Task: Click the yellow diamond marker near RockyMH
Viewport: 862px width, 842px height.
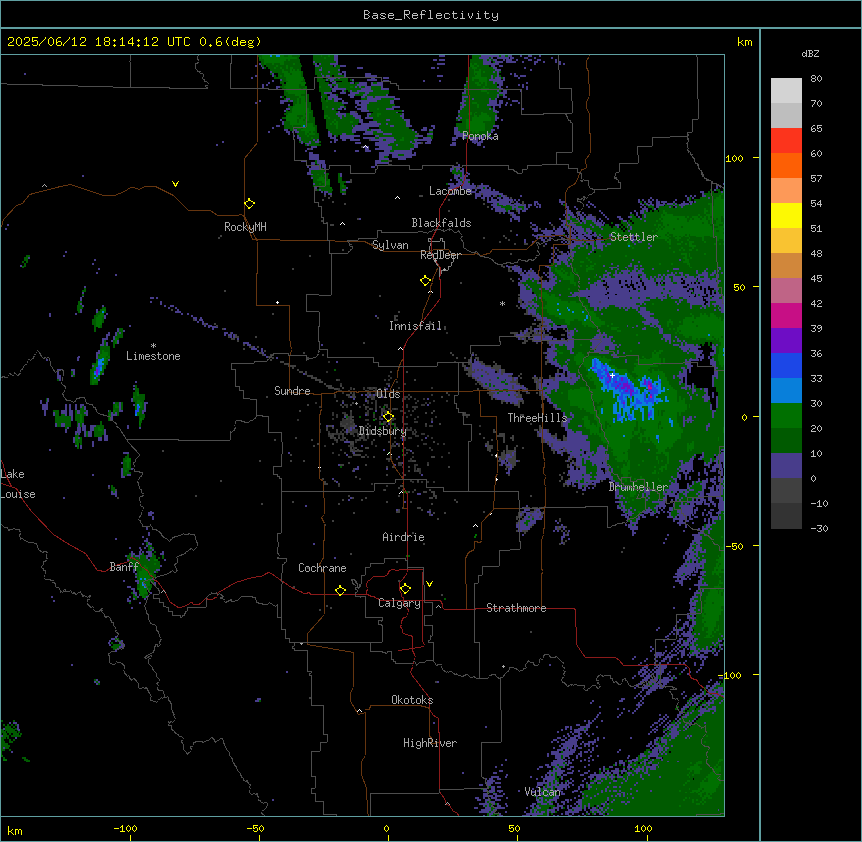Action: [x=249, y=203]
